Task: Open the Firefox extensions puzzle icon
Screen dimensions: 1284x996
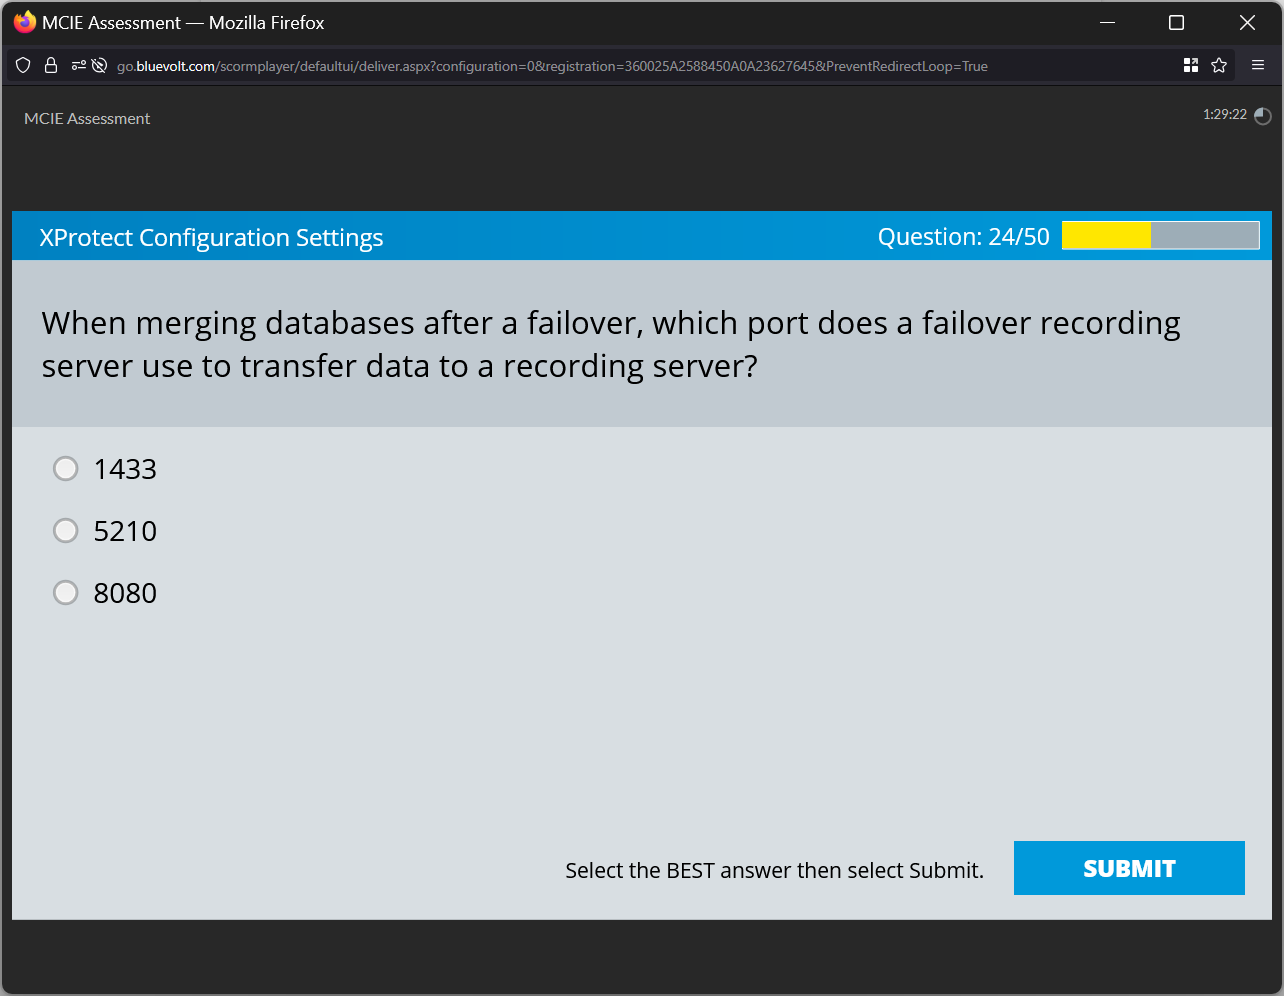Action: click(x=1190, y=65)
